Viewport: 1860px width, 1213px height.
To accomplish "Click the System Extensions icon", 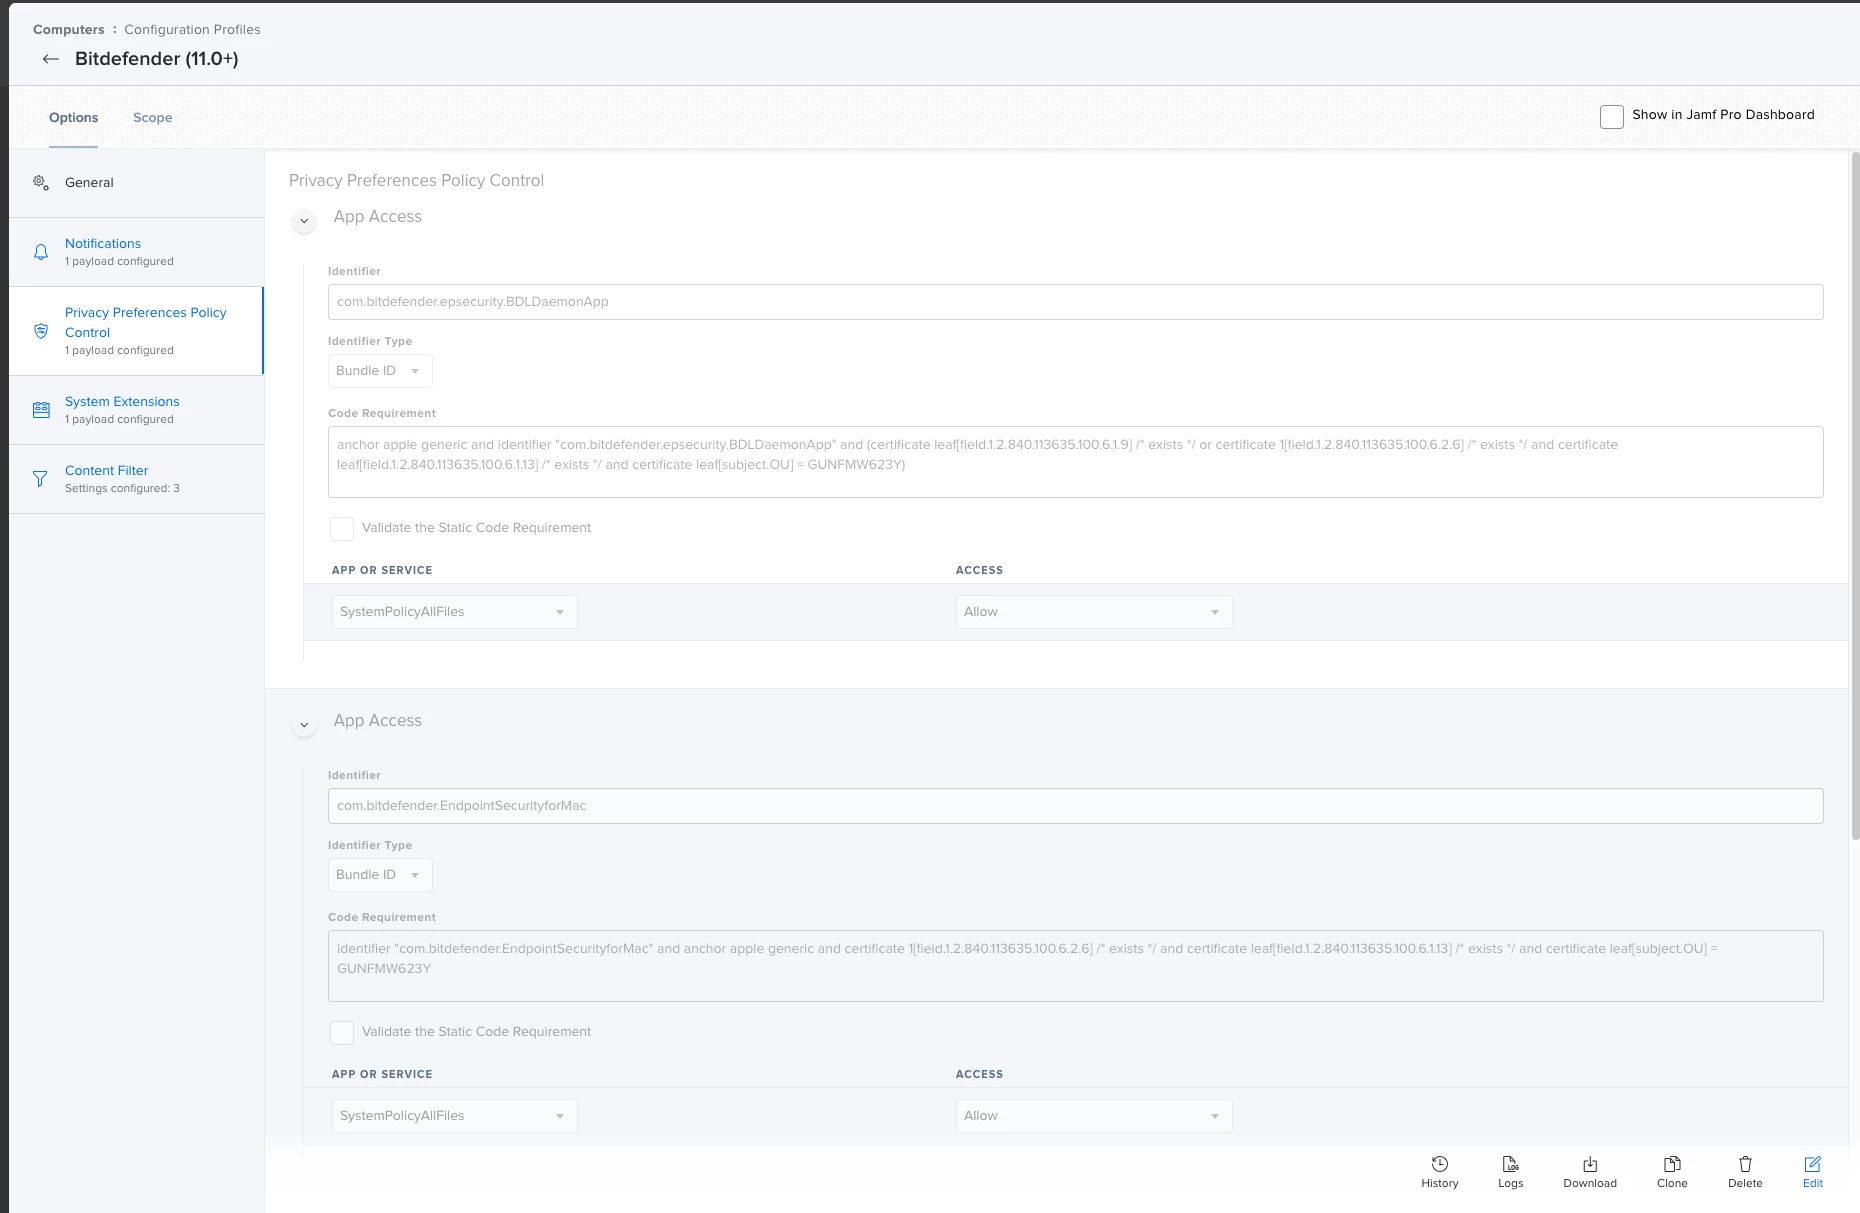I will pos(41,410).
